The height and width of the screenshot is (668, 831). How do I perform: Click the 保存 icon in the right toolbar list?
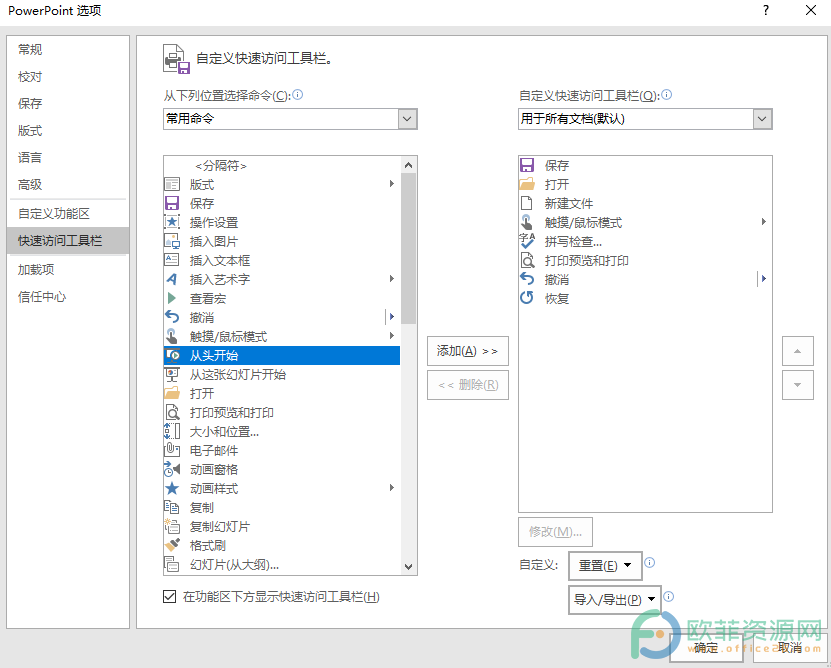tap(527, 165)
